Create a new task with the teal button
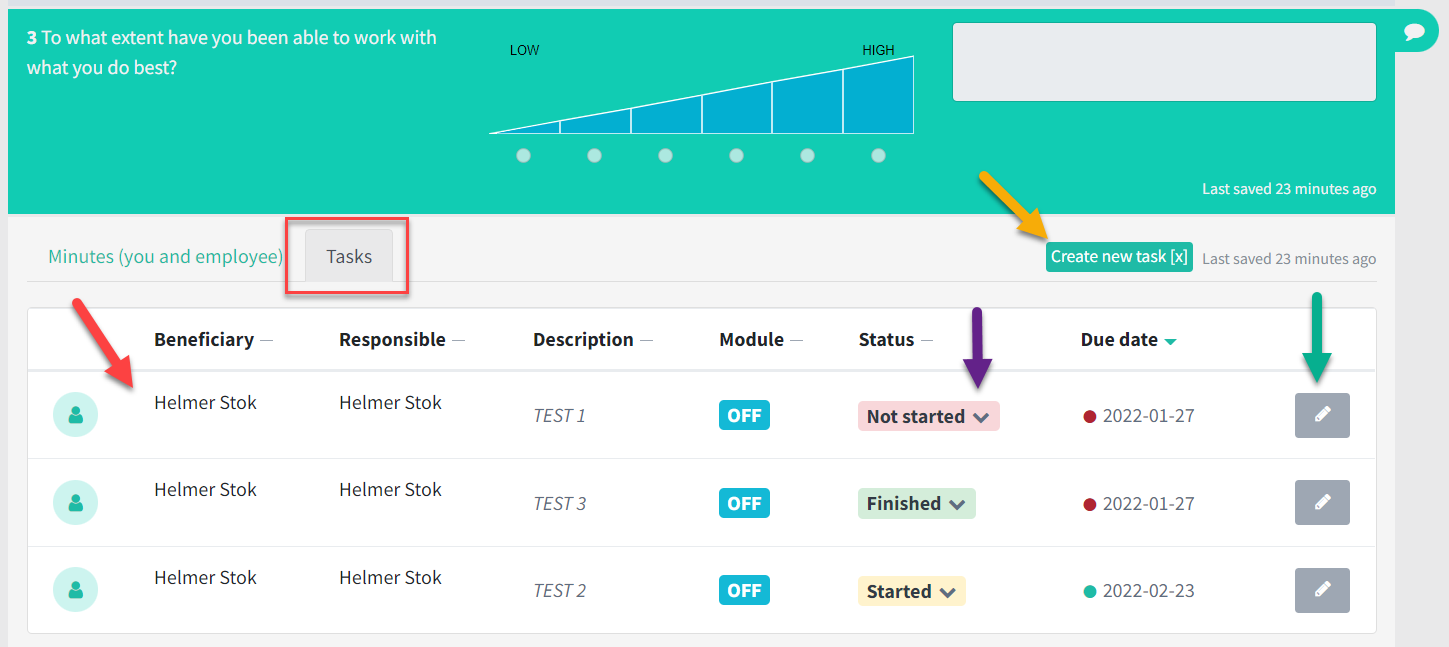This screenshot has height=647, width=1449. [1119, 257]
